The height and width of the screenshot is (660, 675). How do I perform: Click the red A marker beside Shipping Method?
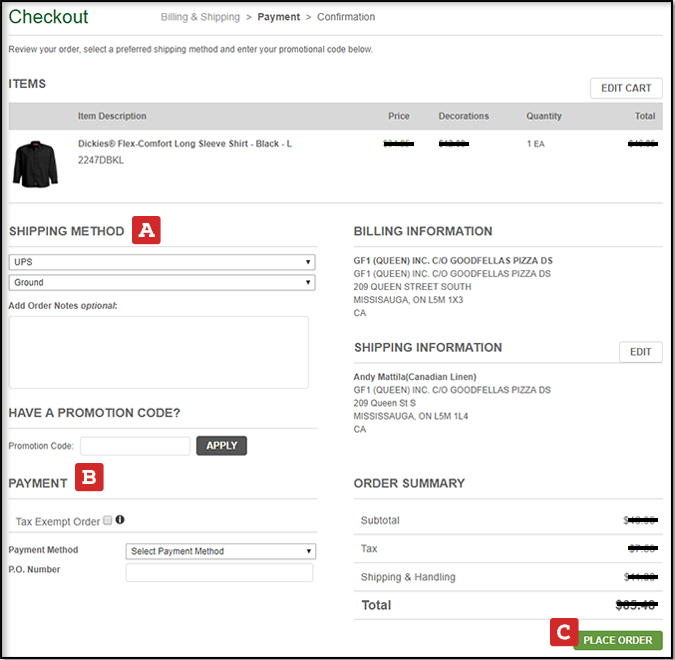[x=146, y=230]
